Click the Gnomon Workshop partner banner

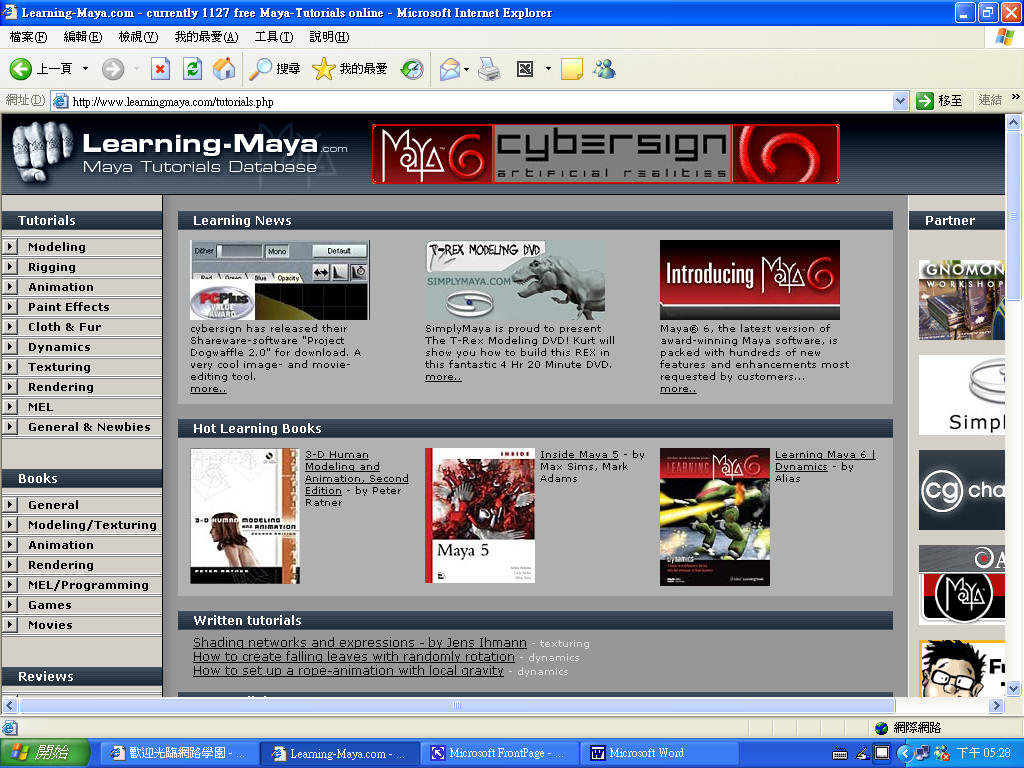coord(961,300)
